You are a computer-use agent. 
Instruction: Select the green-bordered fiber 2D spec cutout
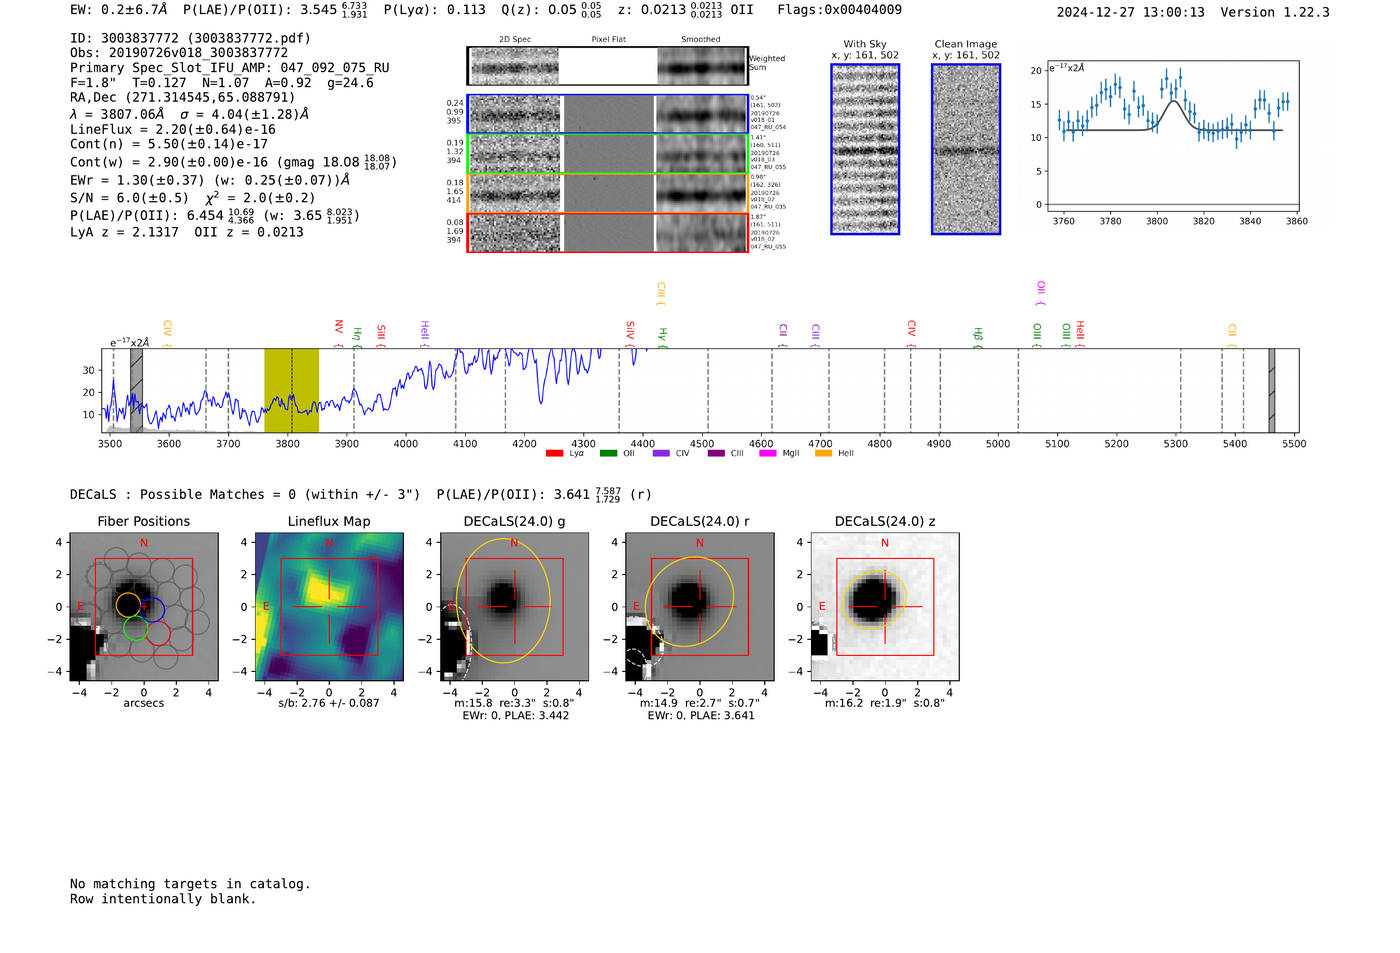[x=607, y=154]
